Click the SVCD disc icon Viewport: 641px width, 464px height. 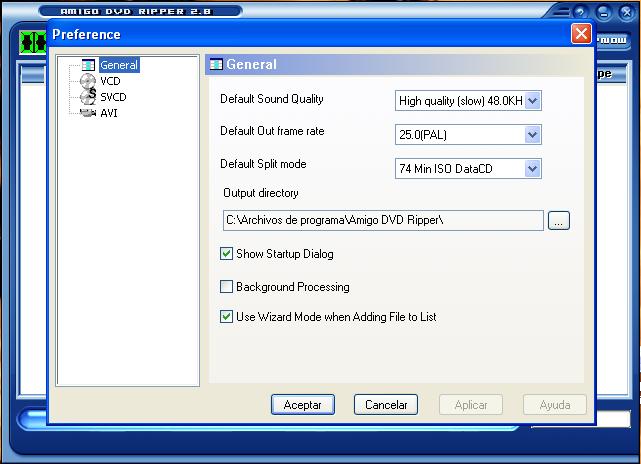87,97
